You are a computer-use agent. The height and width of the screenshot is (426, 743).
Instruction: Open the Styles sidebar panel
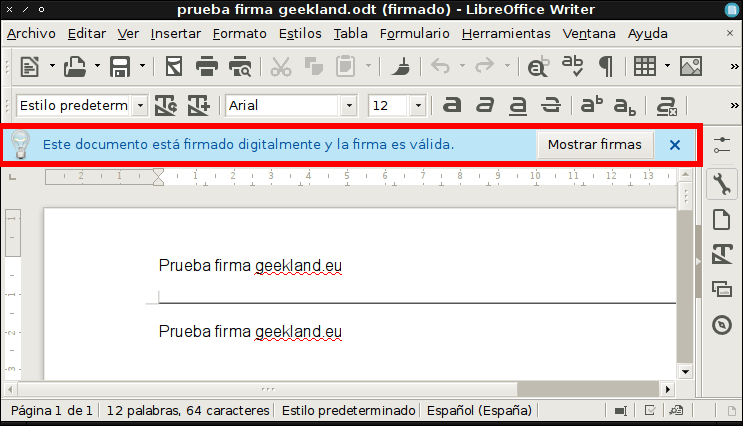722,253
